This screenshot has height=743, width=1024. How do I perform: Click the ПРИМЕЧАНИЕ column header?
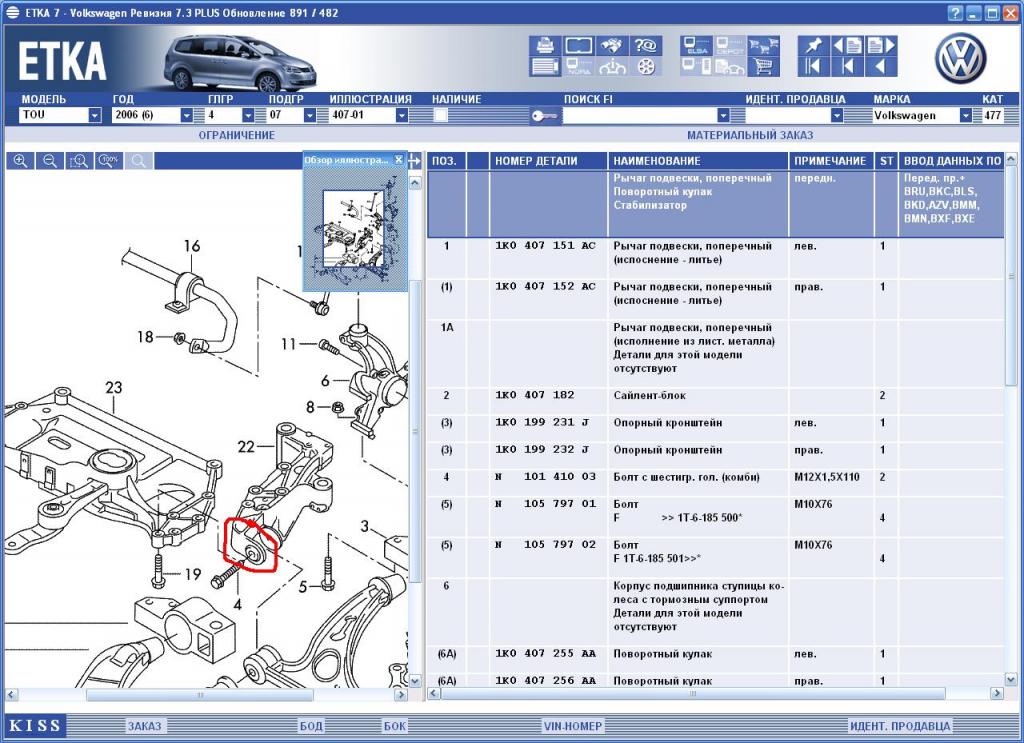(831, 161)
